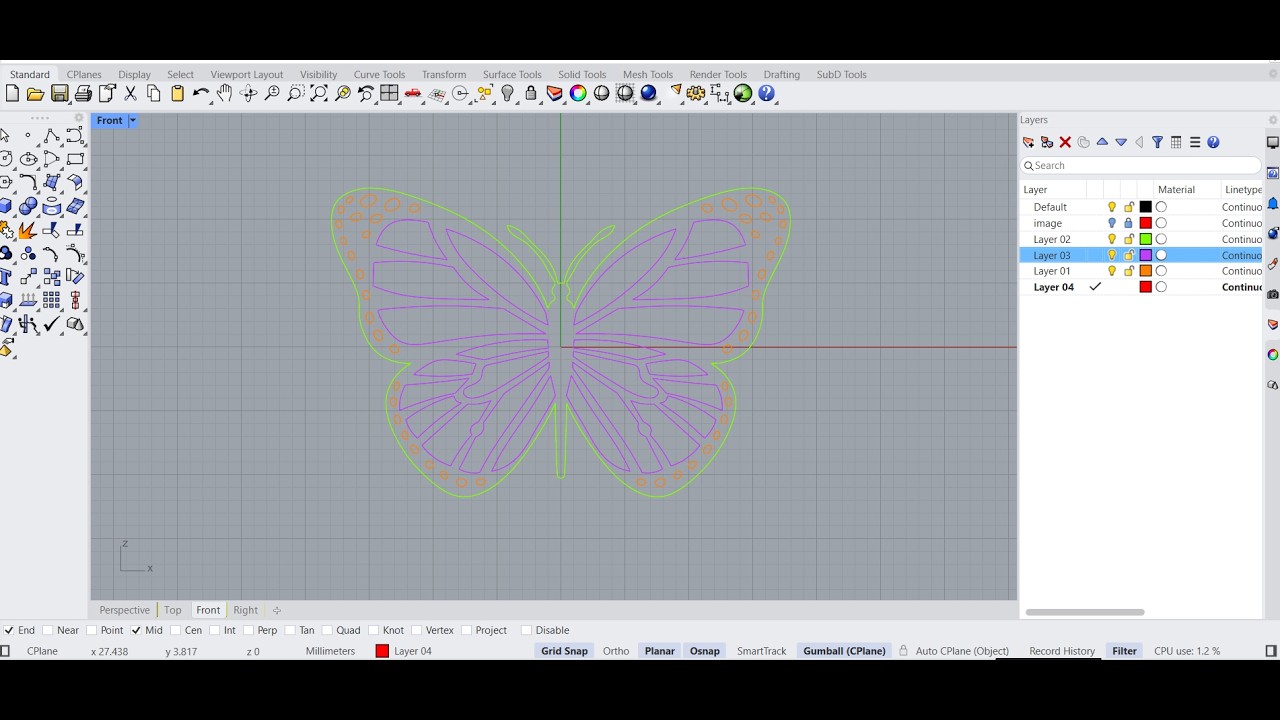This screenshot has width=1280, height=720.
Task: Enable the Quad osnap checkbox
Action: point(327,631)
